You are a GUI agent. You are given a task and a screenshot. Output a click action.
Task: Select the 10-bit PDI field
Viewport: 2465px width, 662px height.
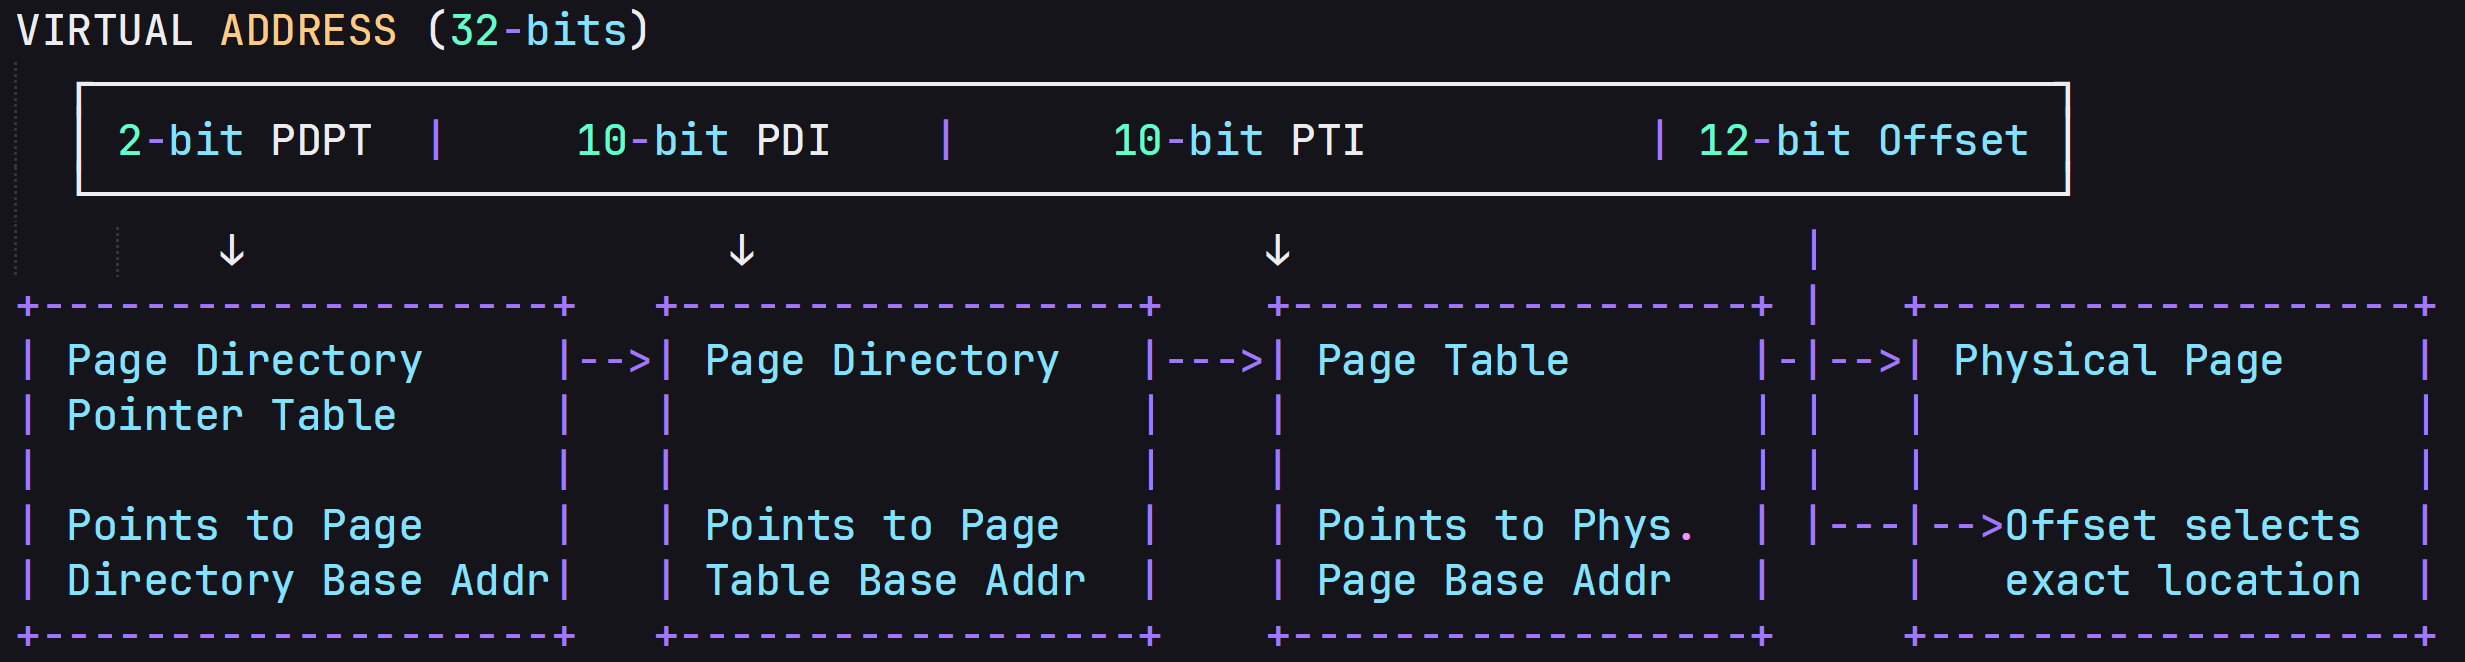click(x=704, y=141)
